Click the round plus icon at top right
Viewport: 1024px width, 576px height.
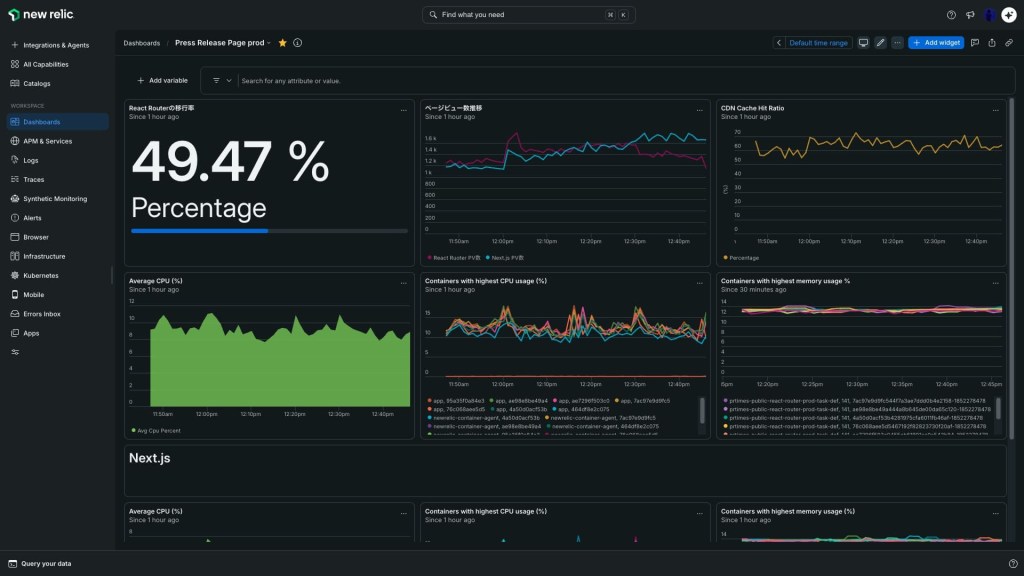(1009, 14)
